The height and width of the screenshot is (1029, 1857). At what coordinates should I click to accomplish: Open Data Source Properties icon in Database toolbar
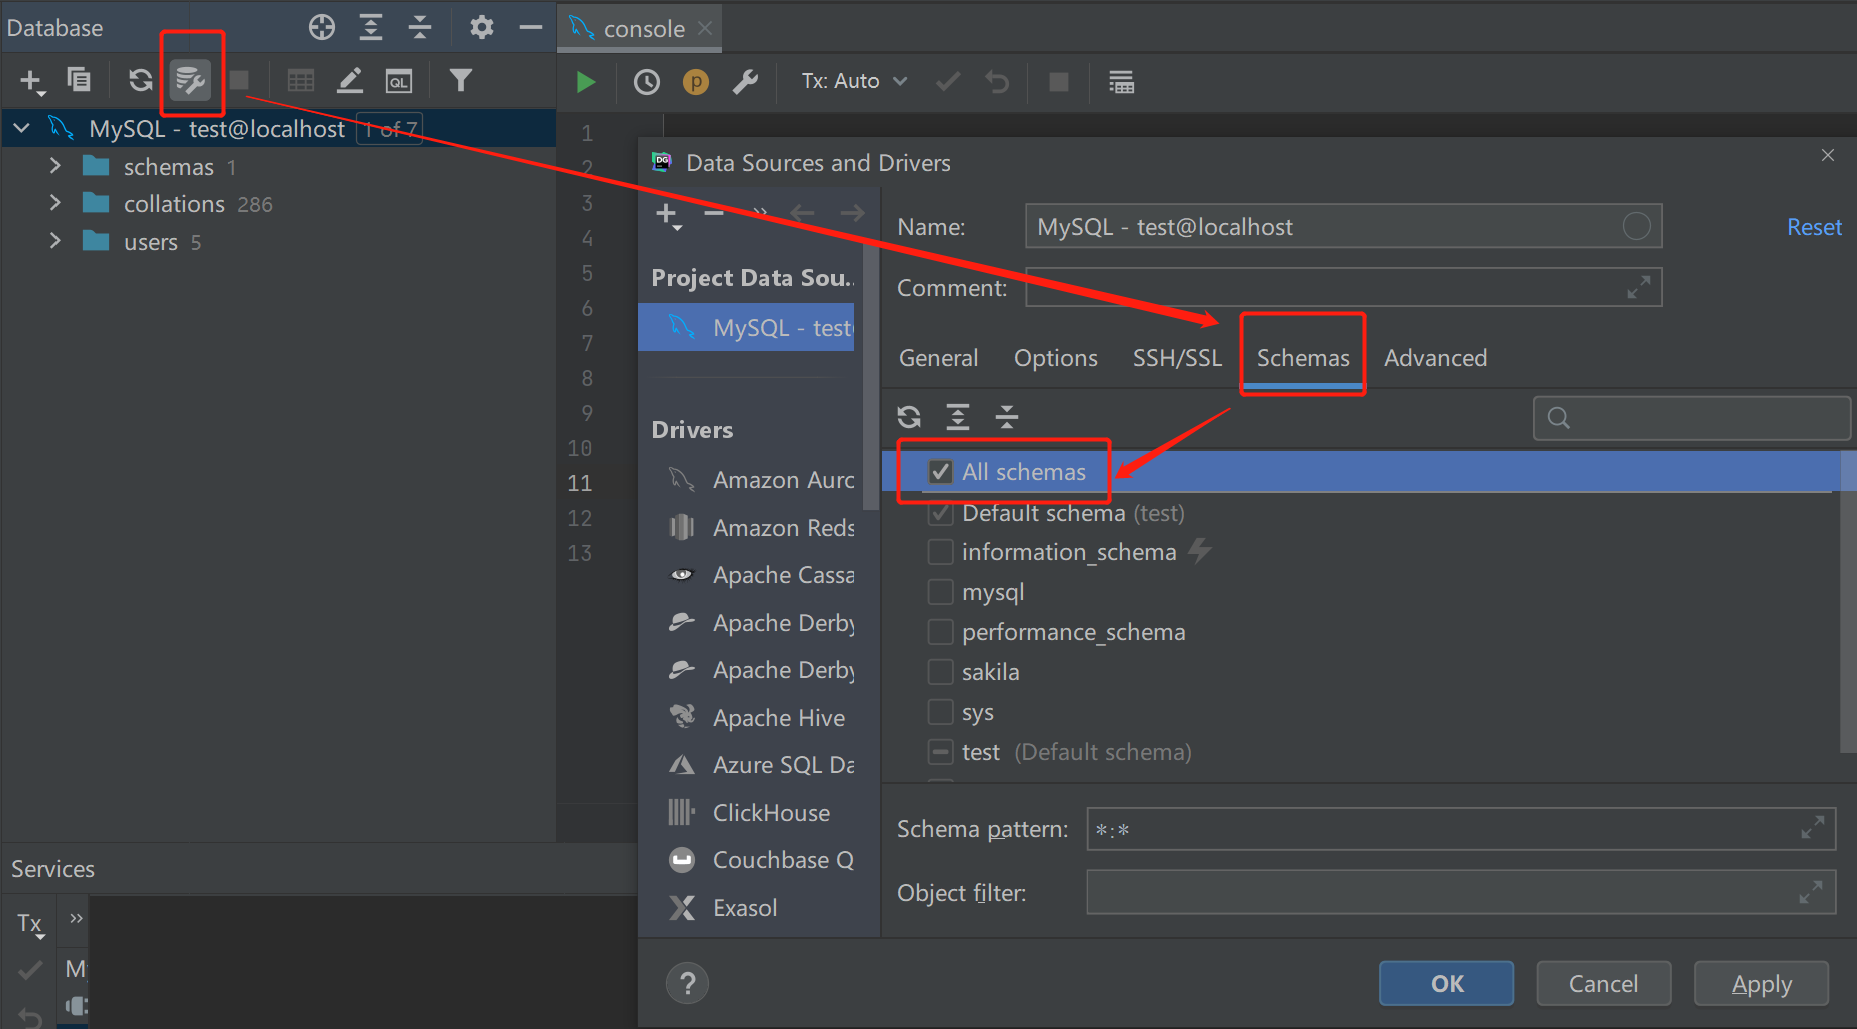(x=190, y=80)
